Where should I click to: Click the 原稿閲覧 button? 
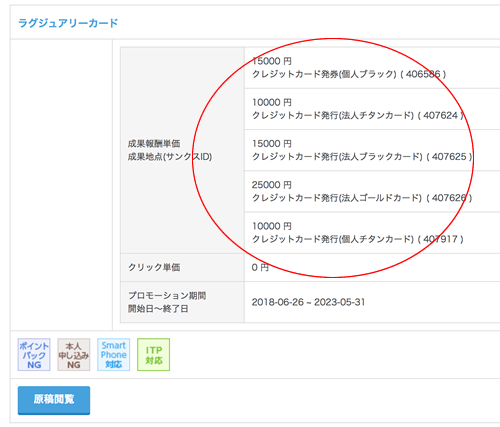point(54,400)
